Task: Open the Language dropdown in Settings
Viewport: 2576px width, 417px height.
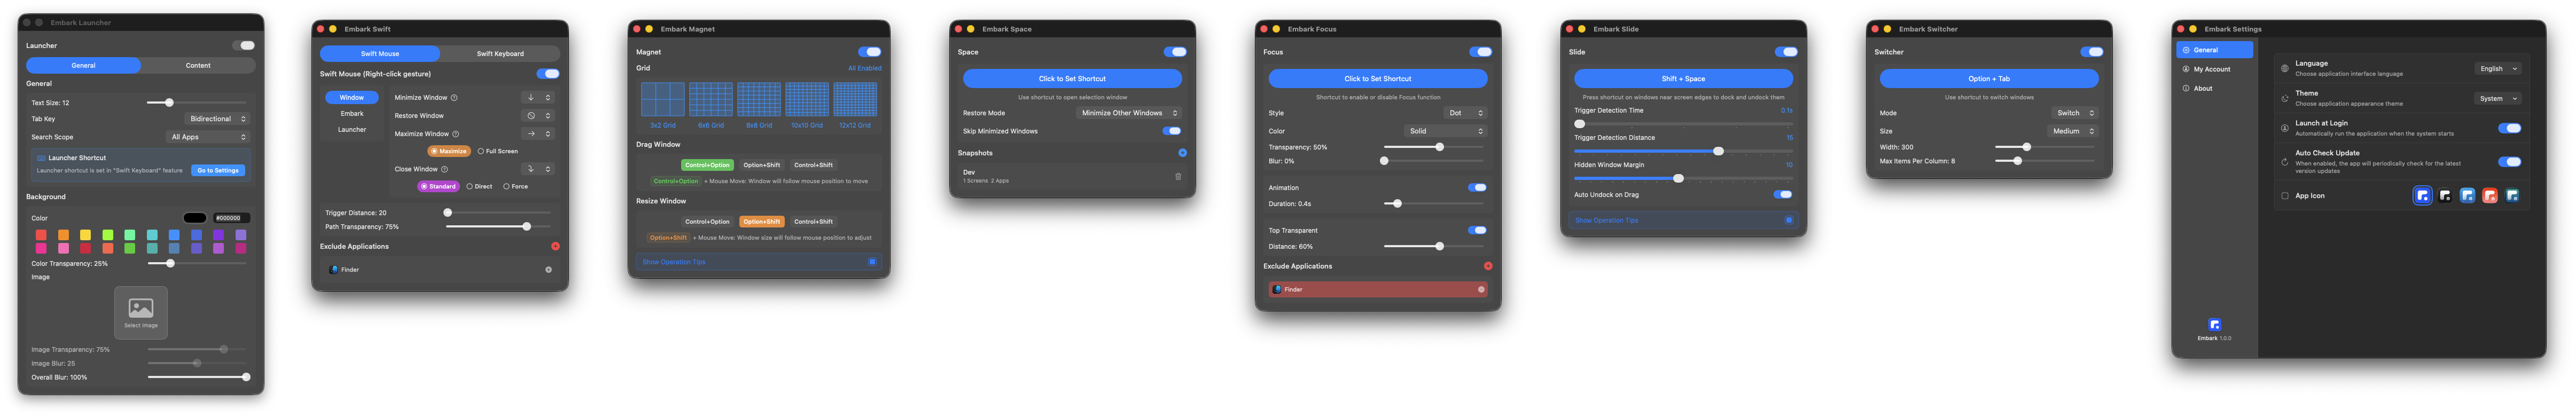Action: click(x=2497, y=69)
